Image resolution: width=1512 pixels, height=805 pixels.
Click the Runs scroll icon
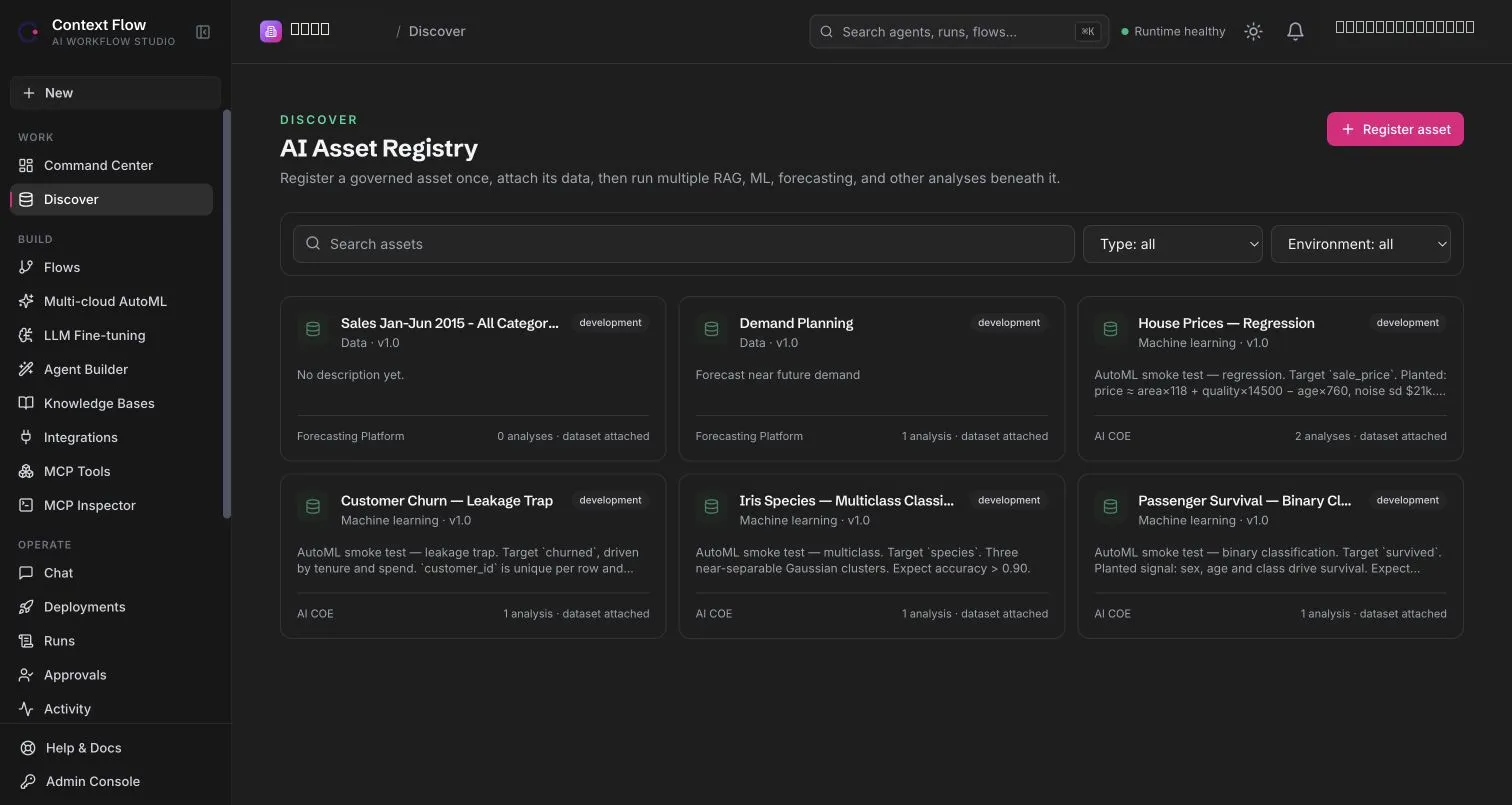[26, 641]
